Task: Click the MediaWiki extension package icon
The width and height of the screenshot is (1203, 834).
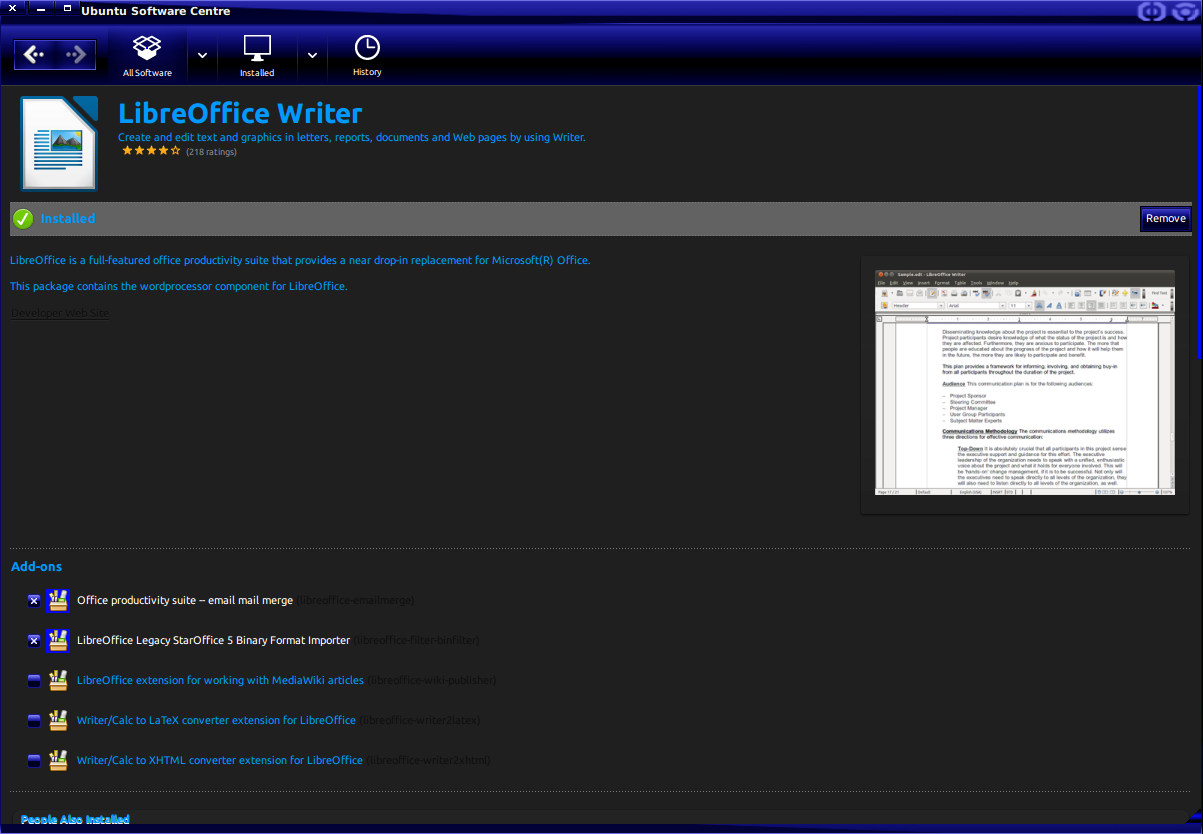Action: pos(57,680)
